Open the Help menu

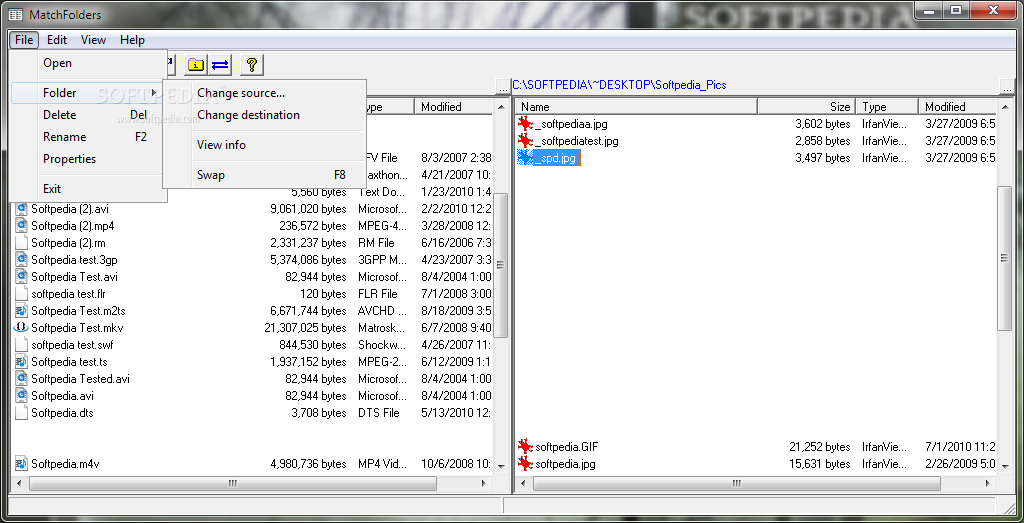[132, 40]
